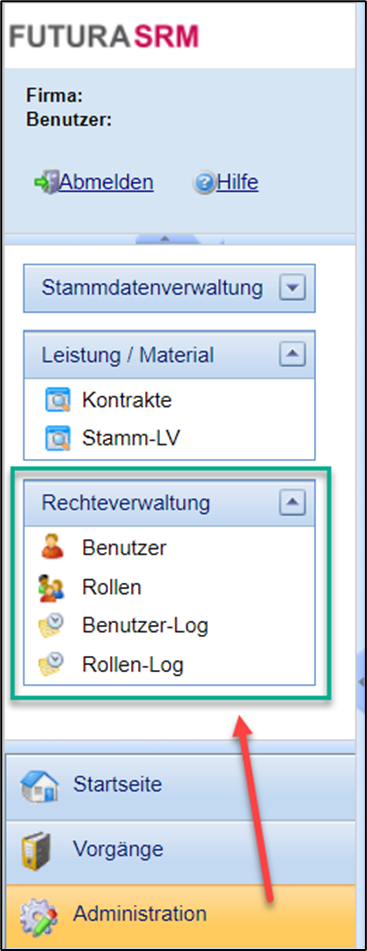Click the Abmelden door icon
The width and height of the screenshot is (367, 951).
(x=47, y=182)
